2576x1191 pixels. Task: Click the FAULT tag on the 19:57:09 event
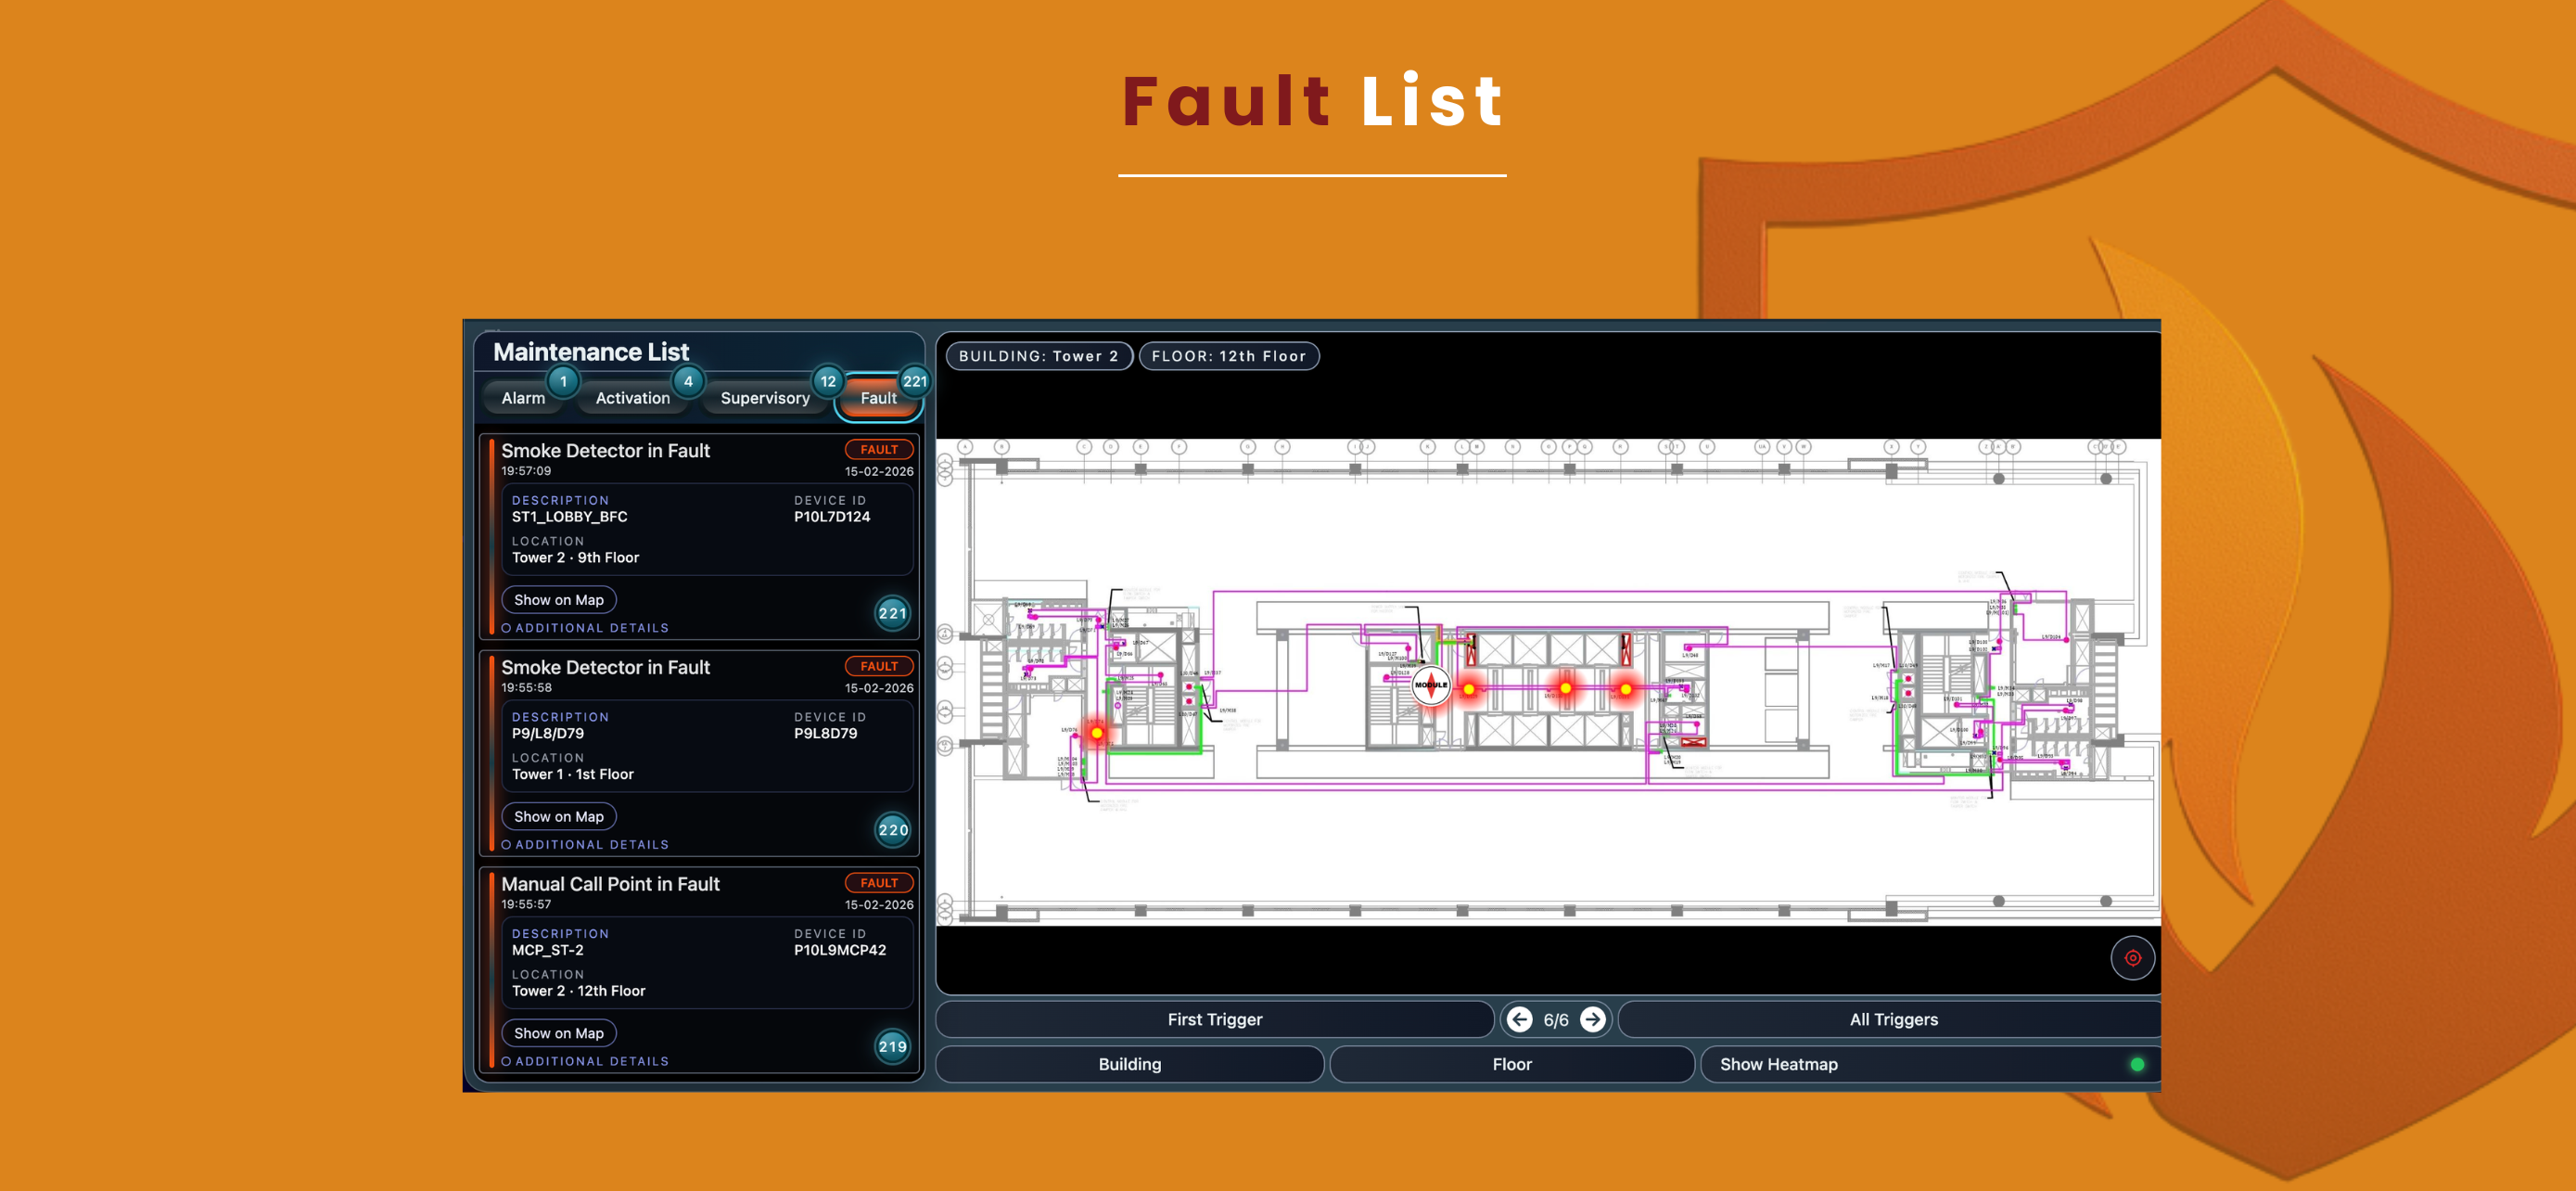(879, 450)
